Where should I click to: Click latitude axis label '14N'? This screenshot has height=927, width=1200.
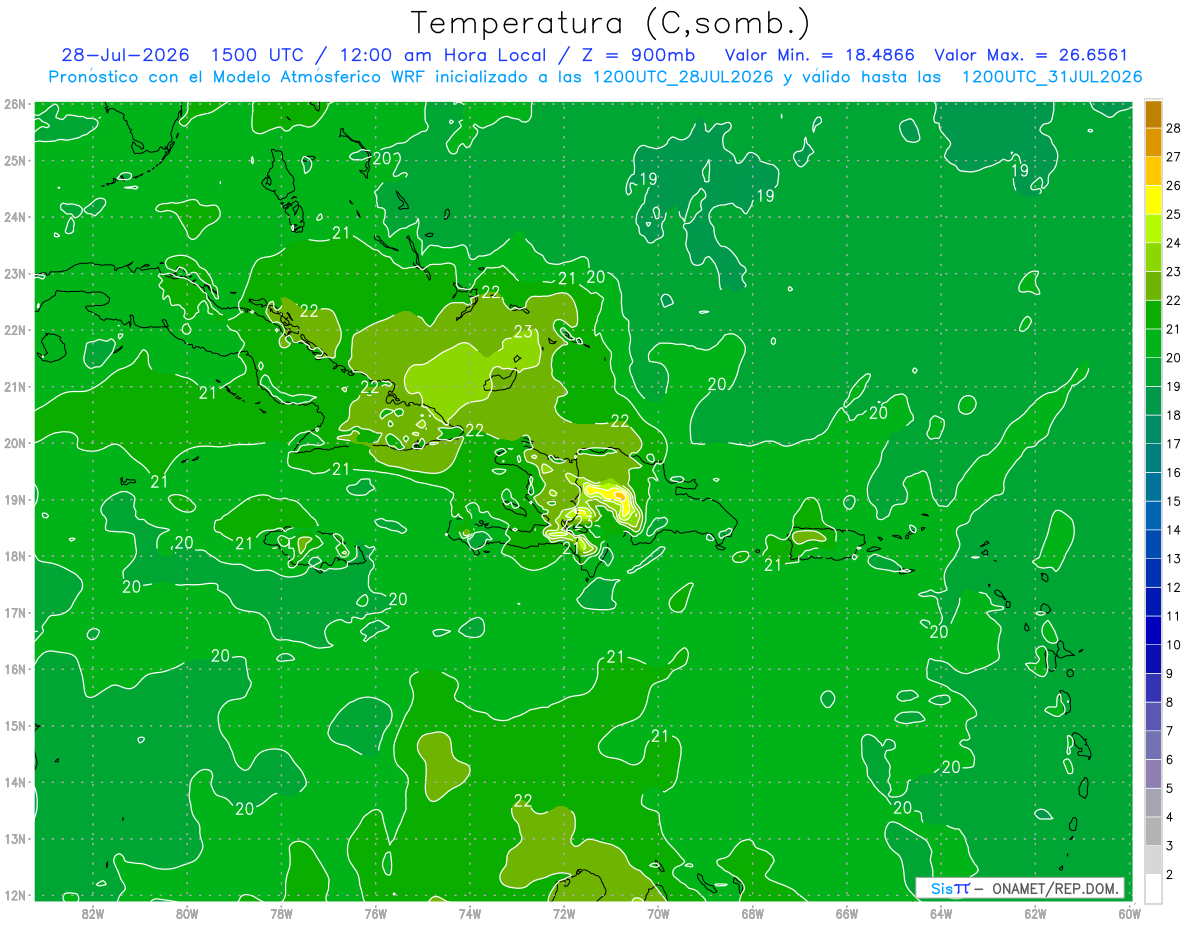pos(14,782)
